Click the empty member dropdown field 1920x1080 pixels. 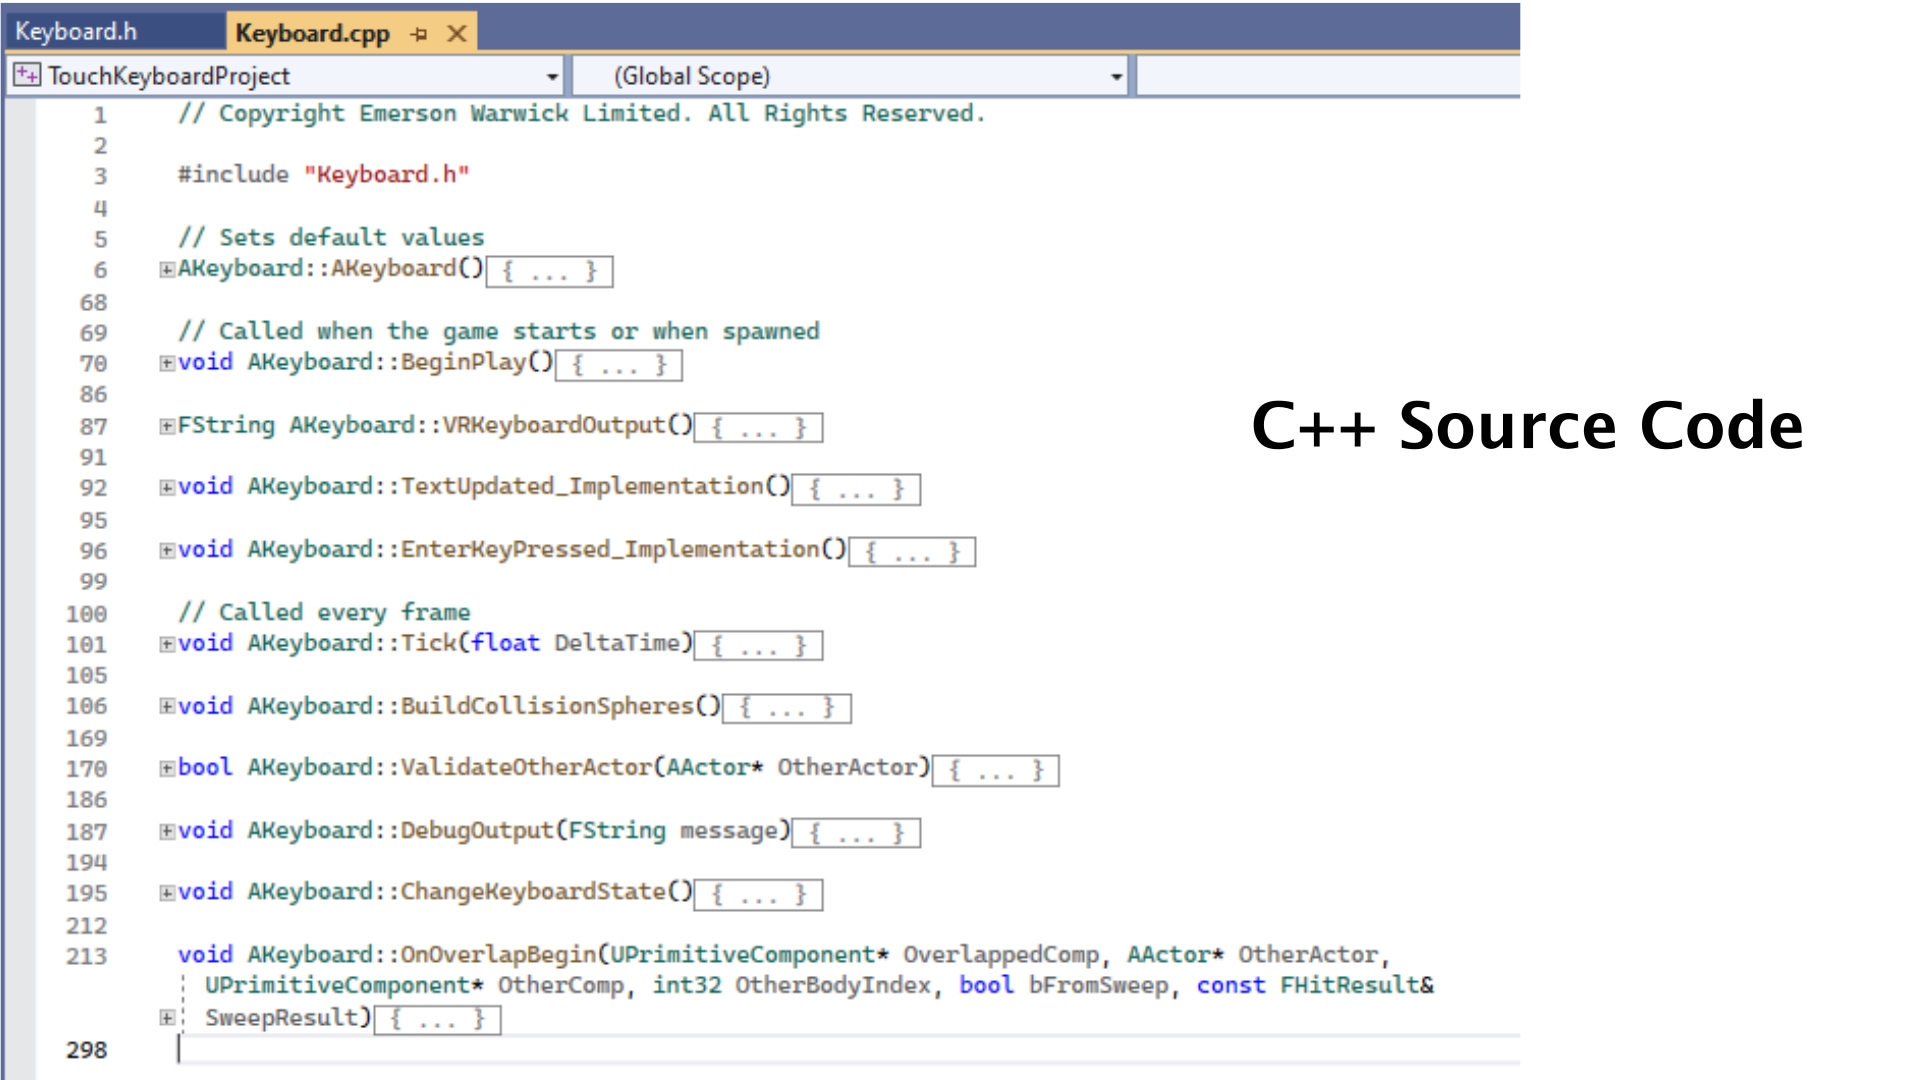tap(1328, 77)
